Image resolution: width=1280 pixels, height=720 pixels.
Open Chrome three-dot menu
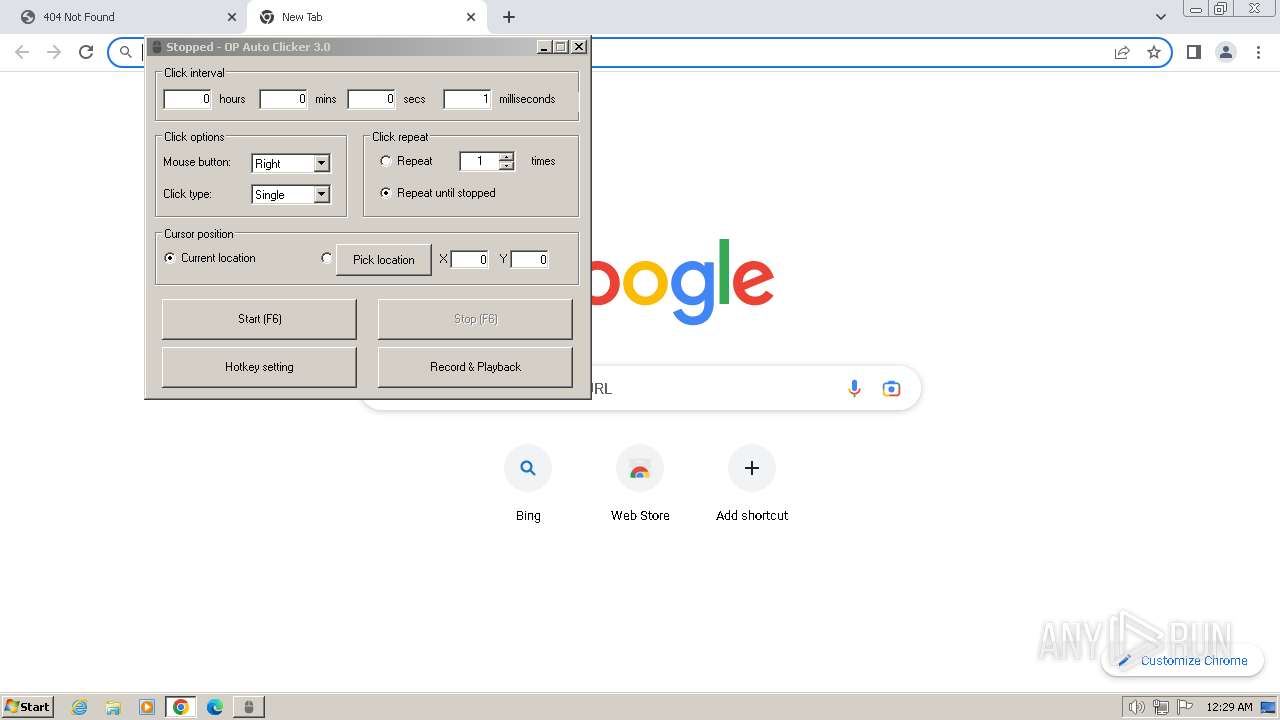(x=1258, y=52)
